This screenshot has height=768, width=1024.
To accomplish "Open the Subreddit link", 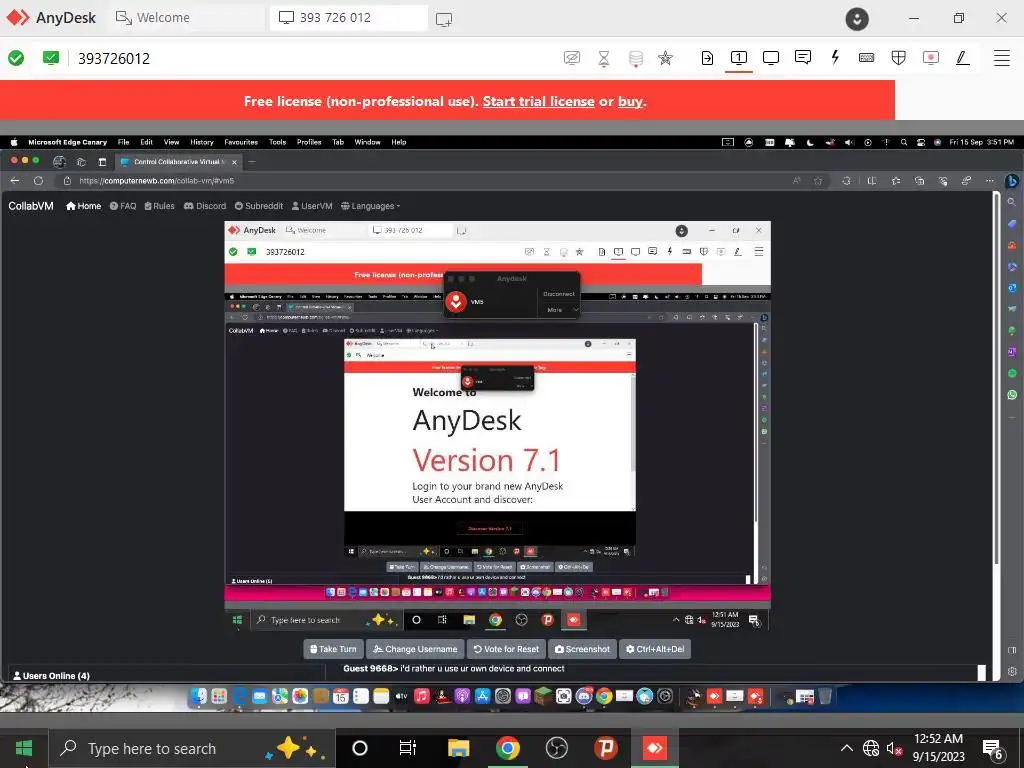I will pyautogui.click(x=259, y=206).
